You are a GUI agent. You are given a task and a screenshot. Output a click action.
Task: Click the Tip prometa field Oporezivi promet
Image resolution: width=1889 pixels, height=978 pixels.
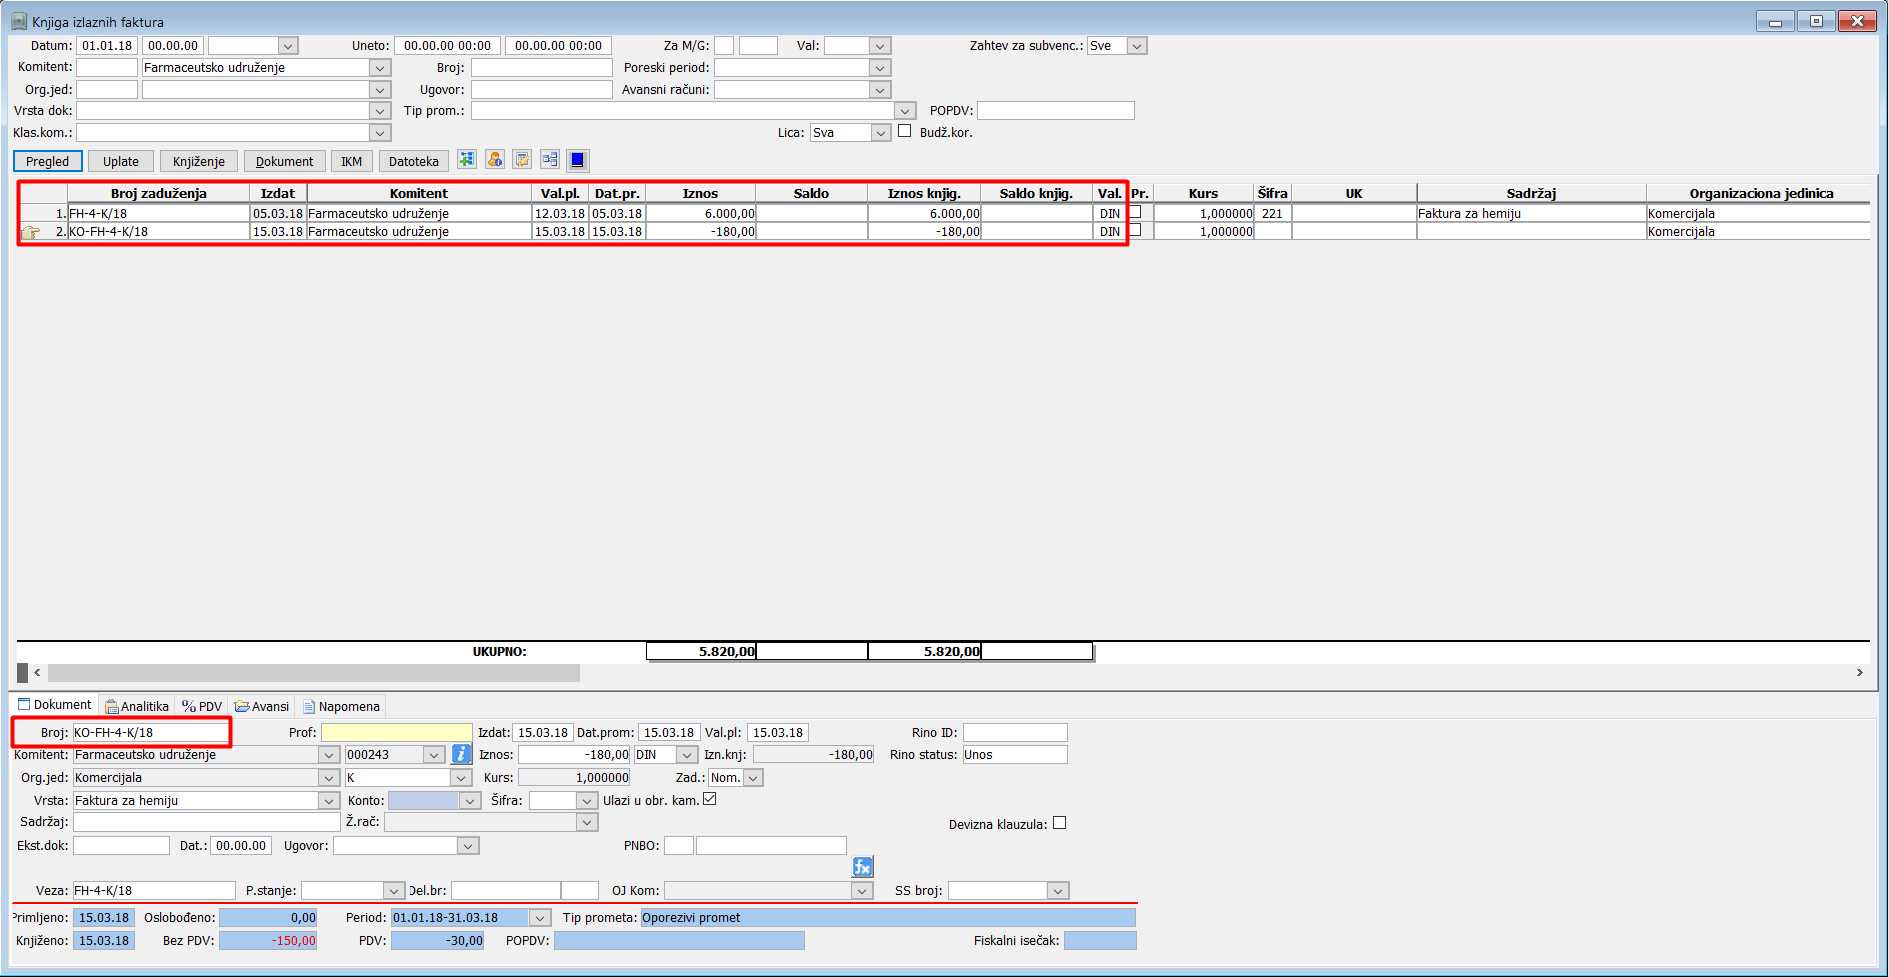coord(888,918)
